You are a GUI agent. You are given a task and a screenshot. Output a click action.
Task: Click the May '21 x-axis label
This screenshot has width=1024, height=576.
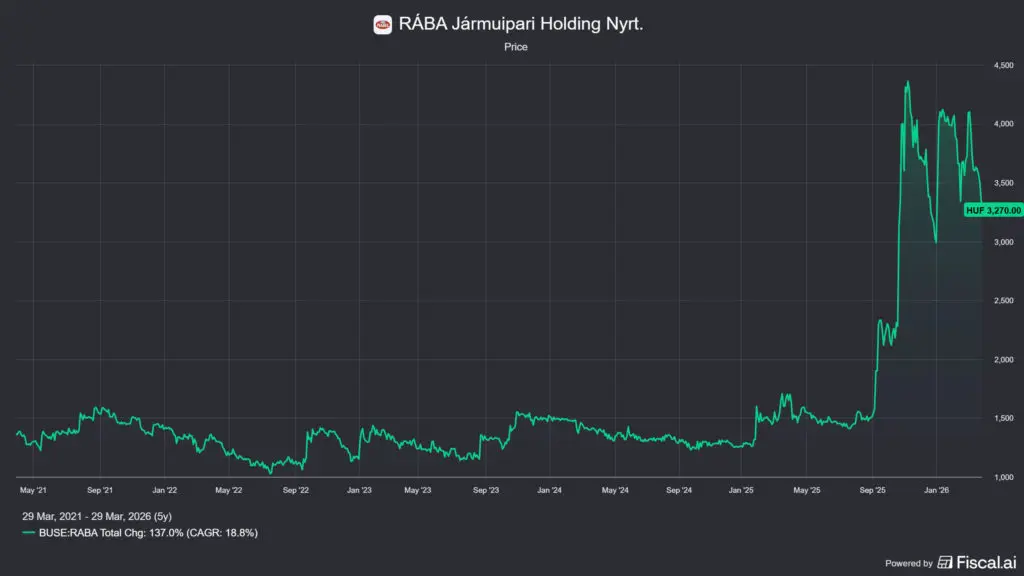33,490
